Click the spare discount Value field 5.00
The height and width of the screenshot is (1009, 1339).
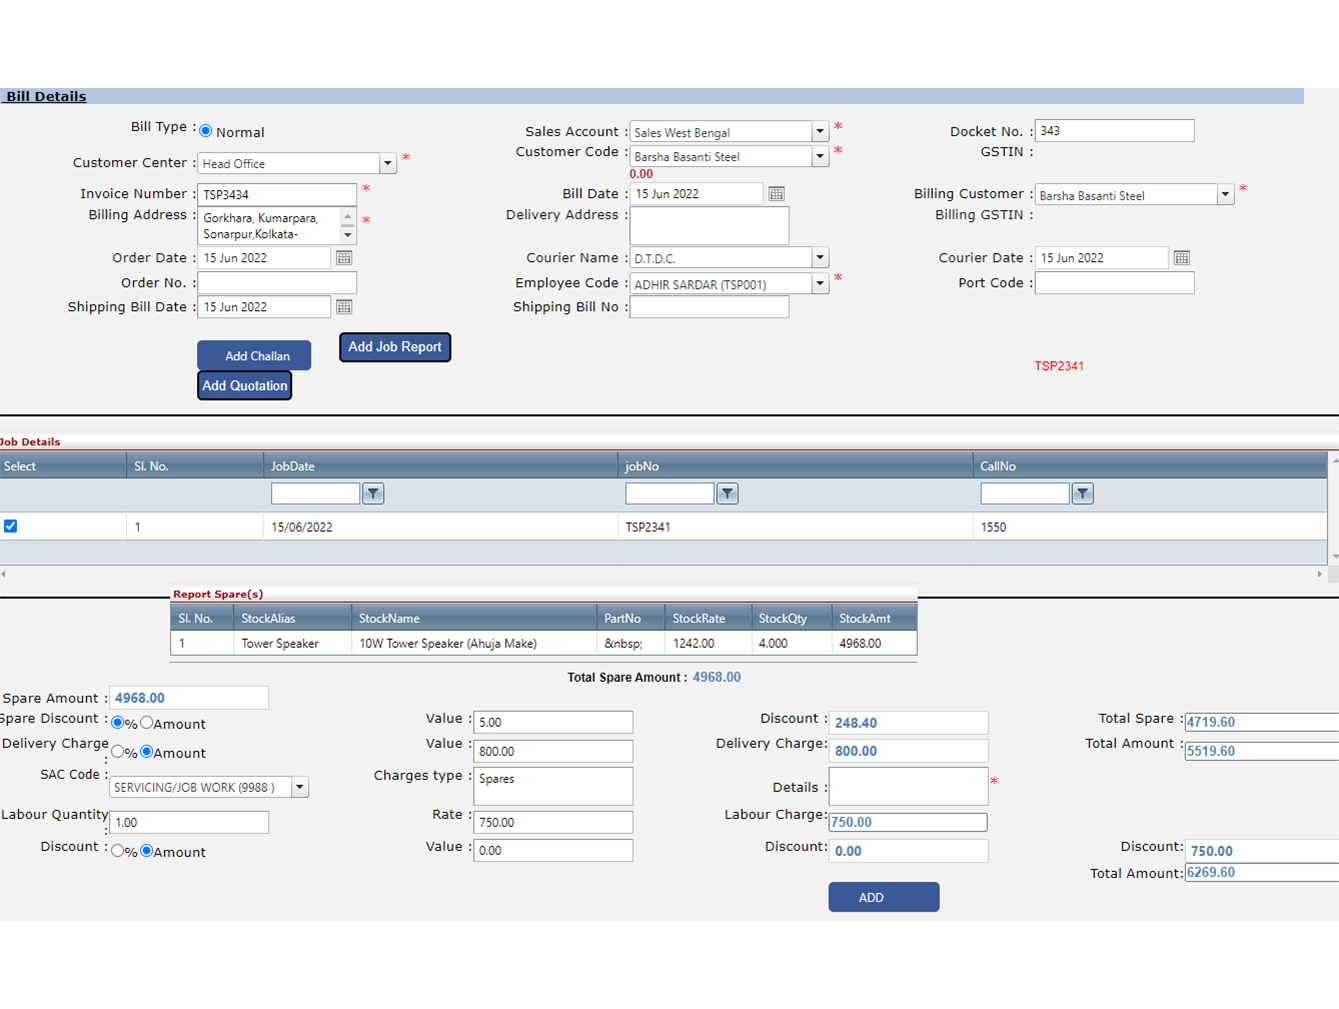[x=553, y=722]
